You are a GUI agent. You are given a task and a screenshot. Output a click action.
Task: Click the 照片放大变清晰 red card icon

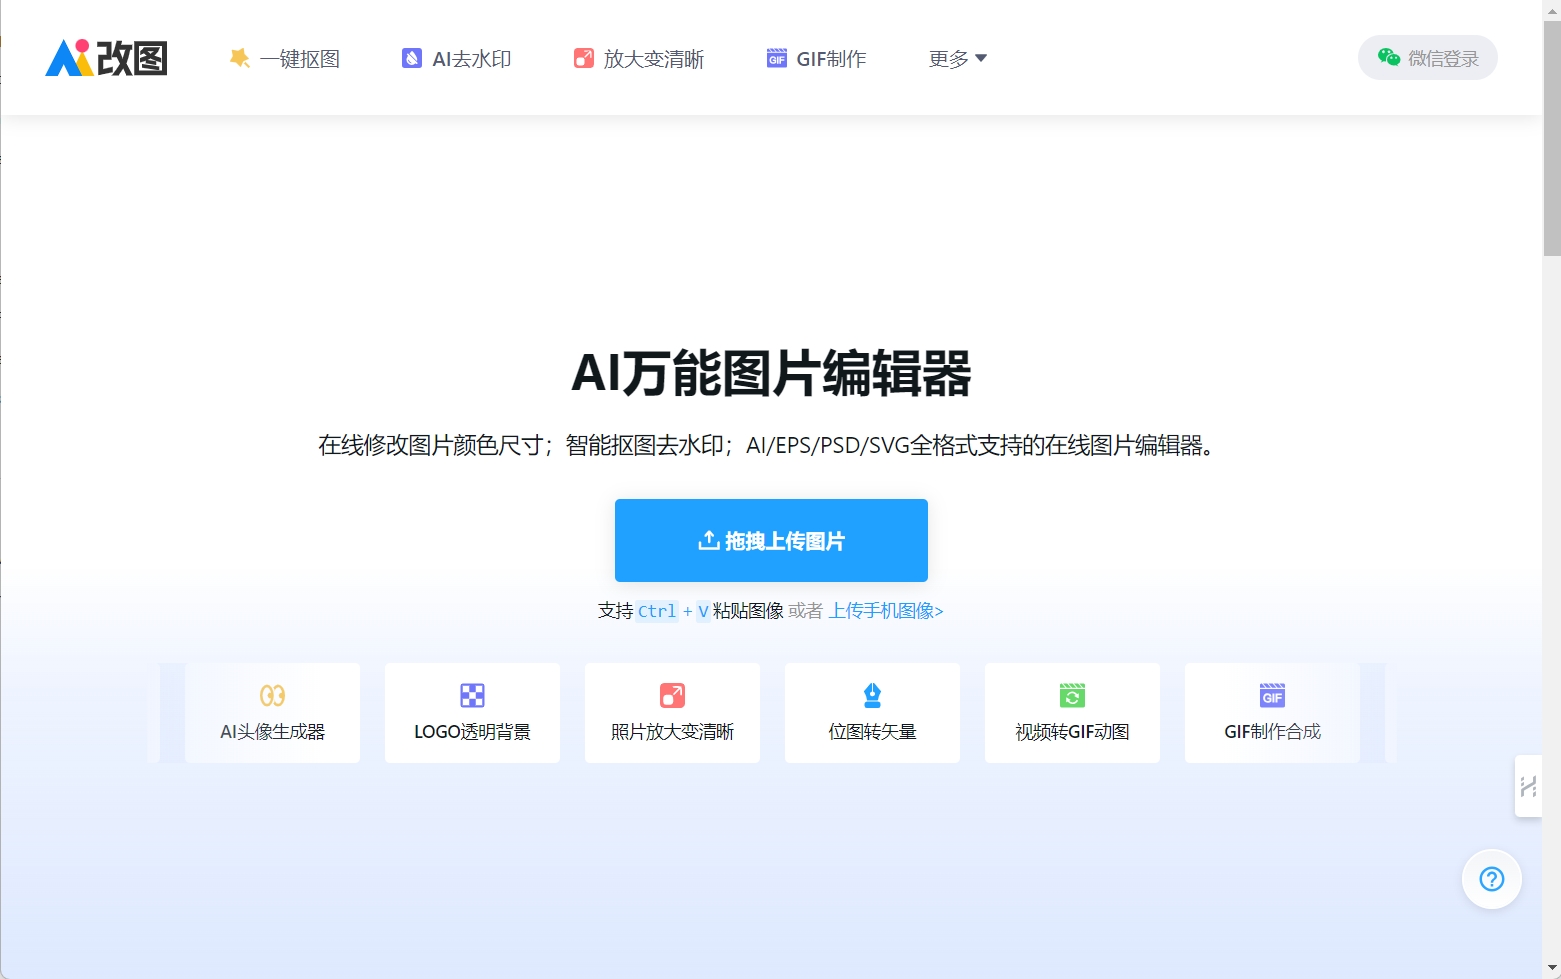pyautogui.click(x=672, y=695)
